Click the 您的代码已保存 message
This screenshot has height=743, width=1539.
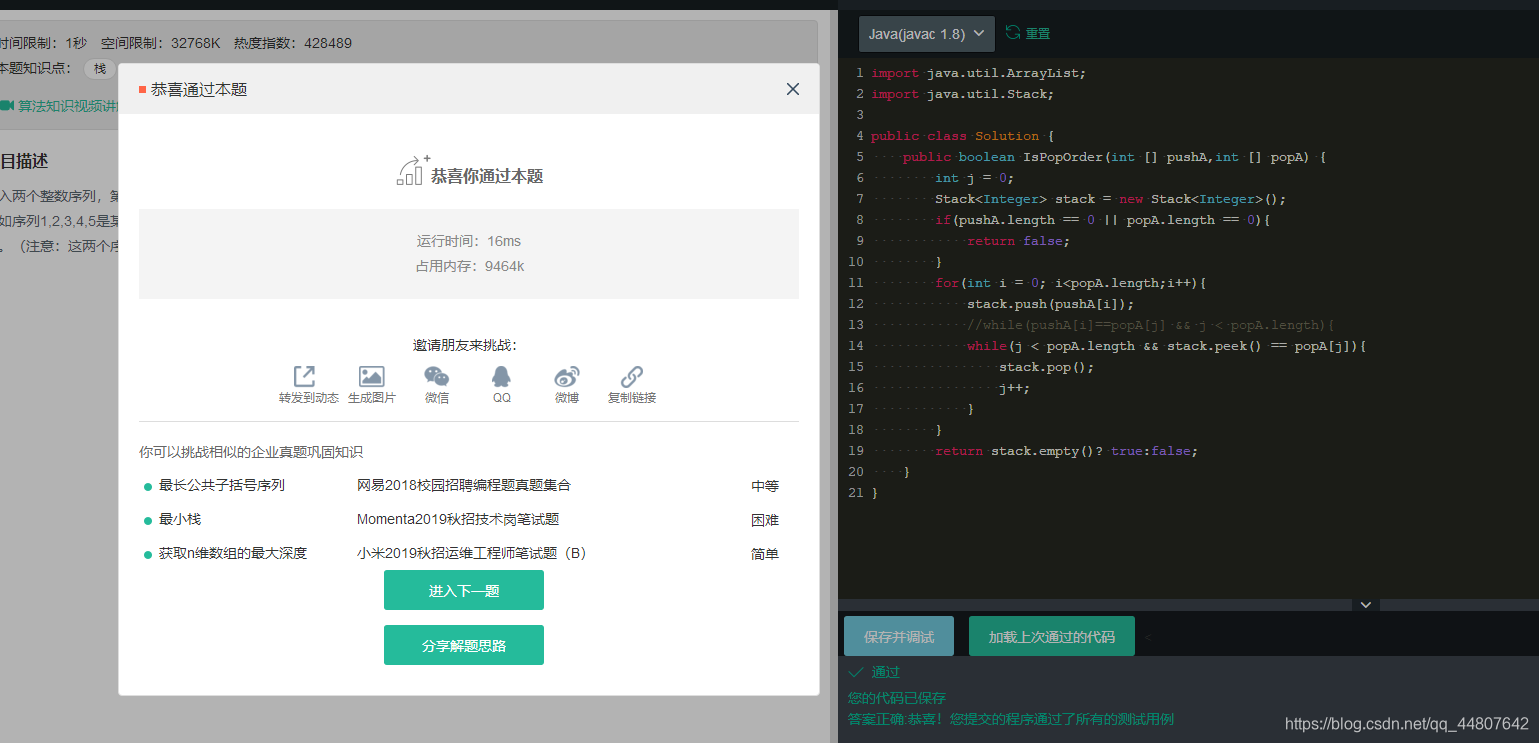pos(897,698)
